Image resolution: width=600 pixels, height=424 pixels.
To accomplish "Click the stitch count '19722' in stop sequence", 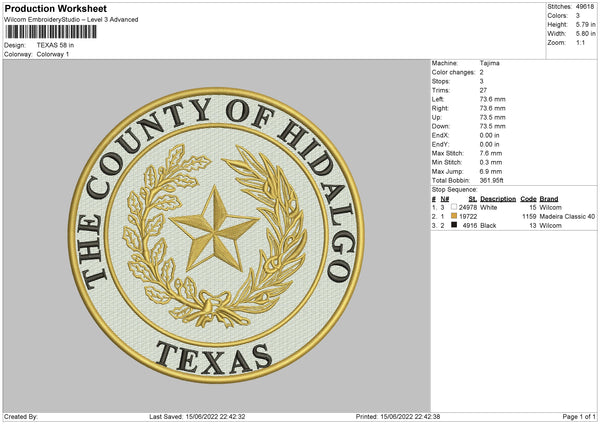I will tap(468, 217).
